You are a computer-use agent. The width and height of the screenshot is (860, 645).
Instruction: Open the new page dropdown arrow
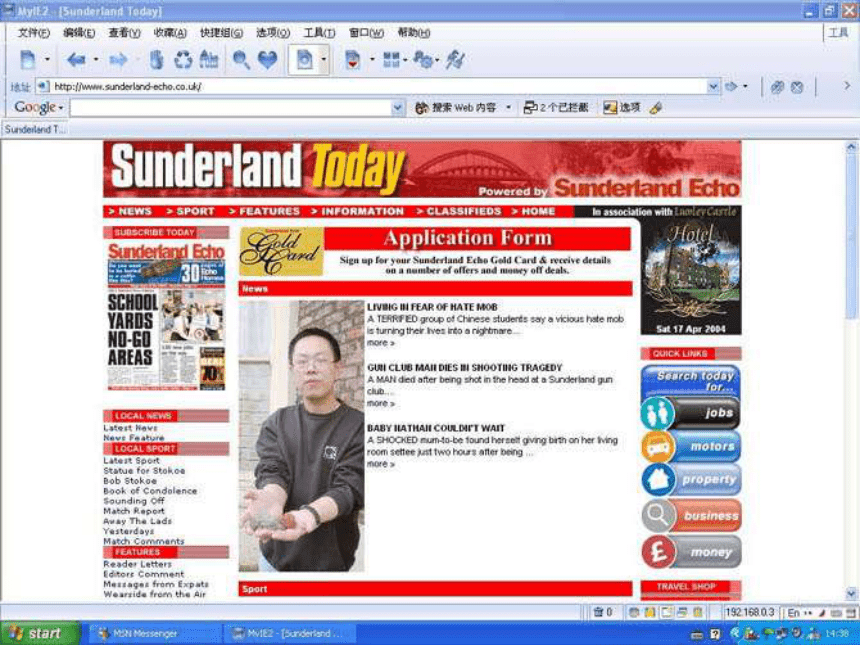pyautogui.click(x=47, y=59)
